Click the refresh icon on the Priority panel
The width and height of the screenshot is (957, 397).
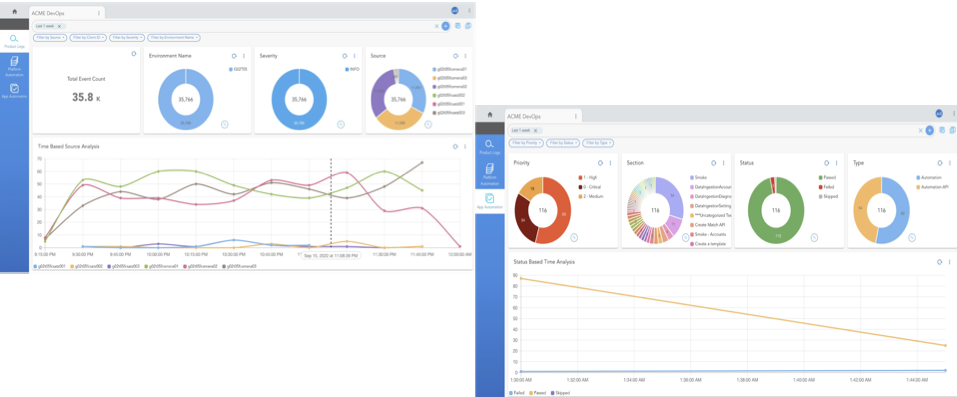tap(600, 163)
